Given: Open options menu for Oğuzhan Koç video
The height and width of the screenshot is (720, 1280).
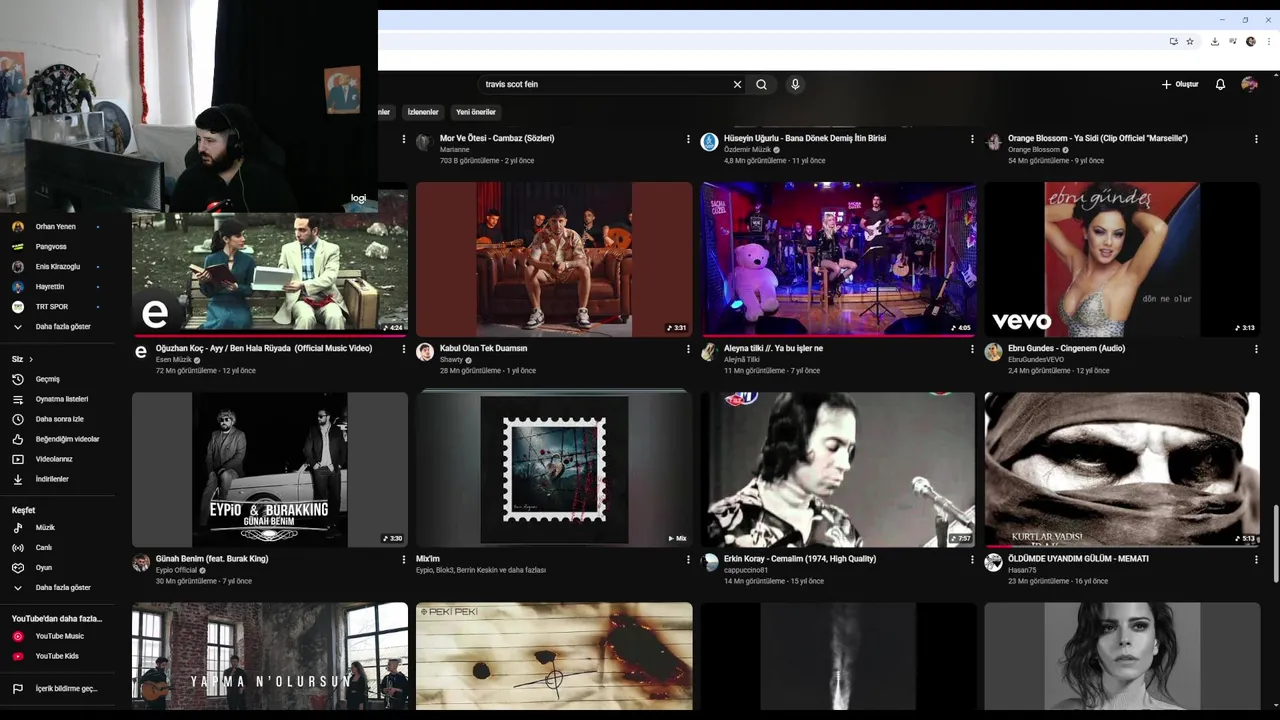Looking at the screenshot, I should [404, 349].
